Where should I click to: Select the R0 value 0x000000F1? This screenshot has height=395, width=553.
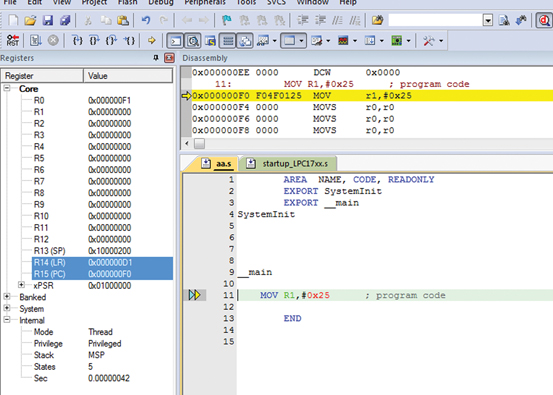tap(109, 101)
